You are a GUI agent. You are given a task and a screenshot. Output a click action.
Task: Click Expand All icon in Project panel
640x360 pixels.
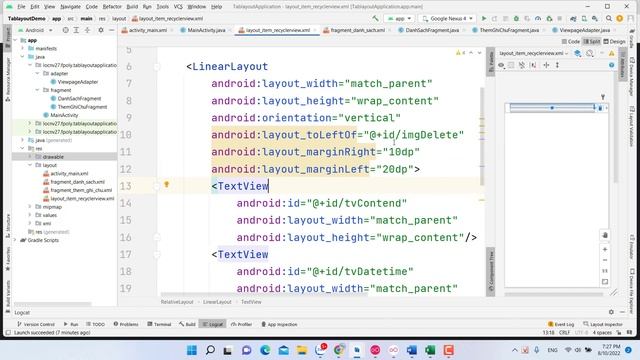pos(76,30)
